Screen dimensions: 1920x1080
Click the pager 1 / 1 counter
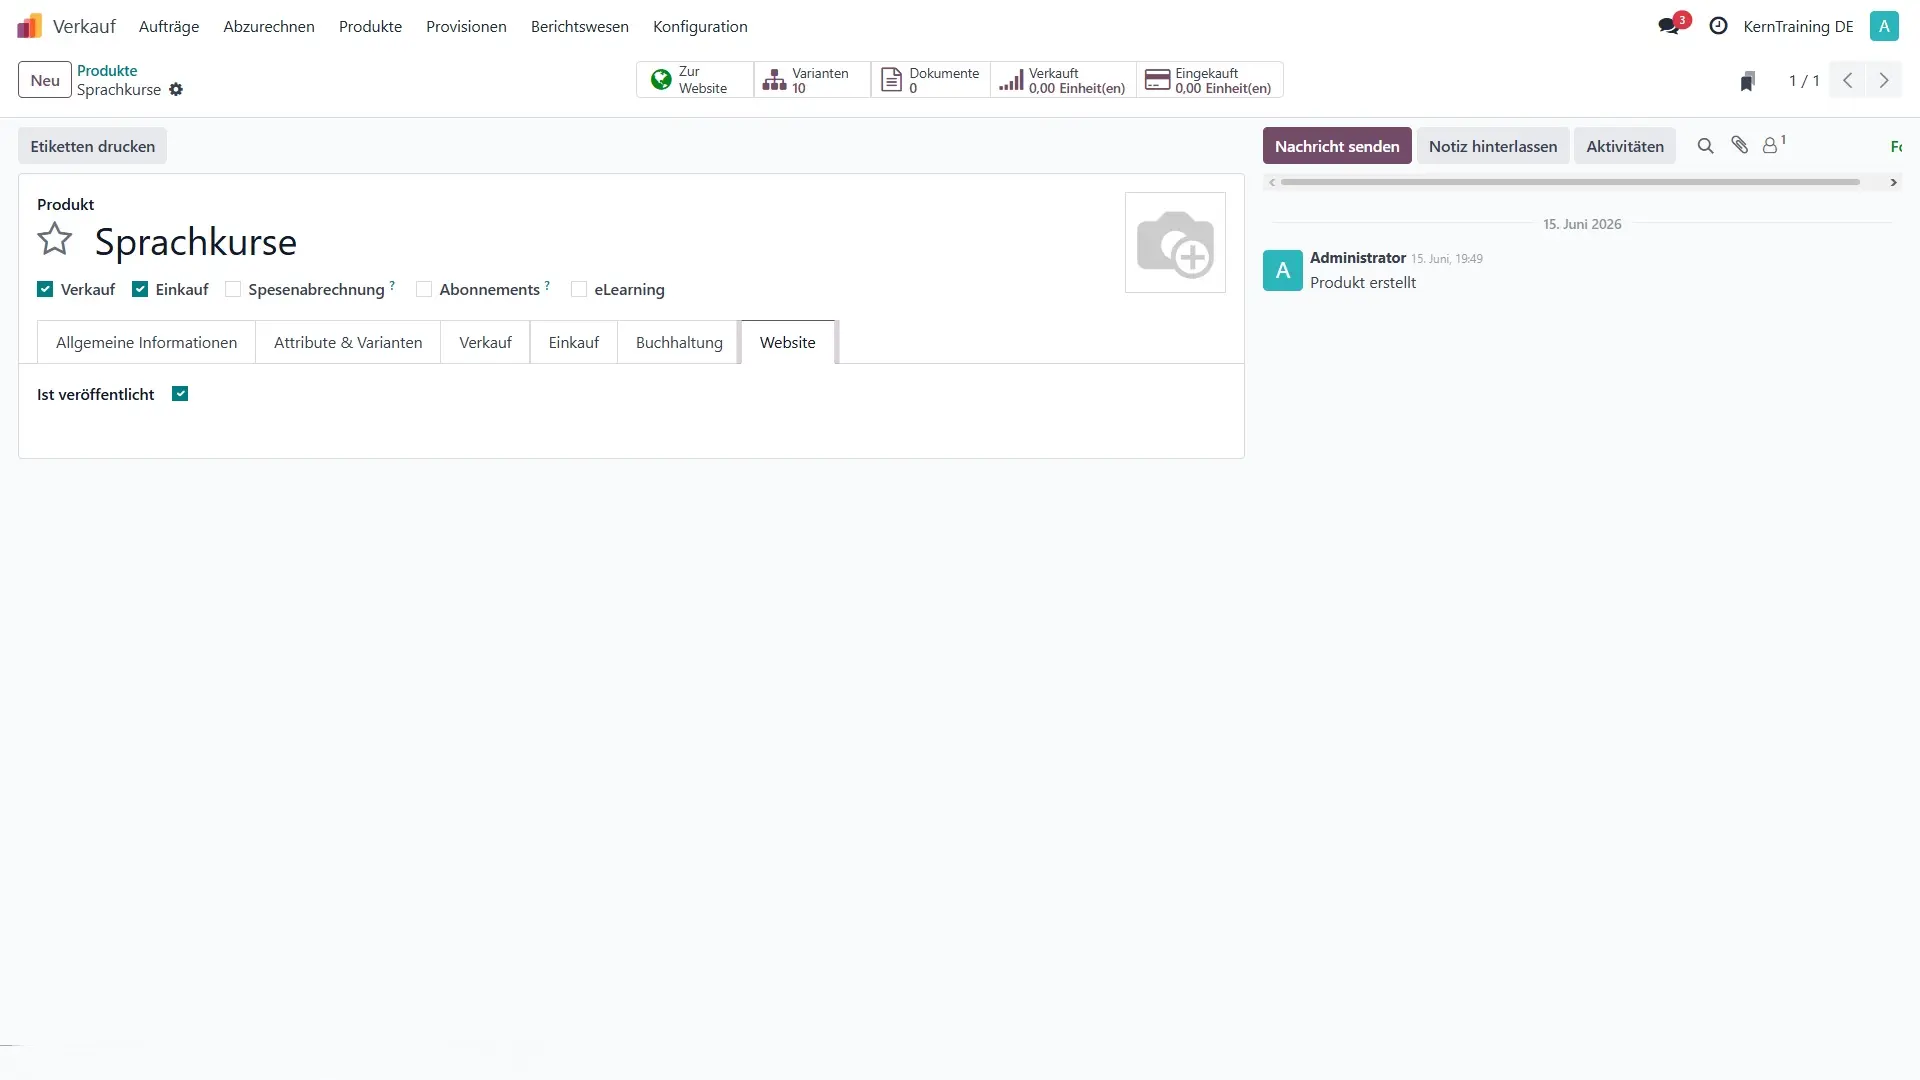tap(1804, 80)
